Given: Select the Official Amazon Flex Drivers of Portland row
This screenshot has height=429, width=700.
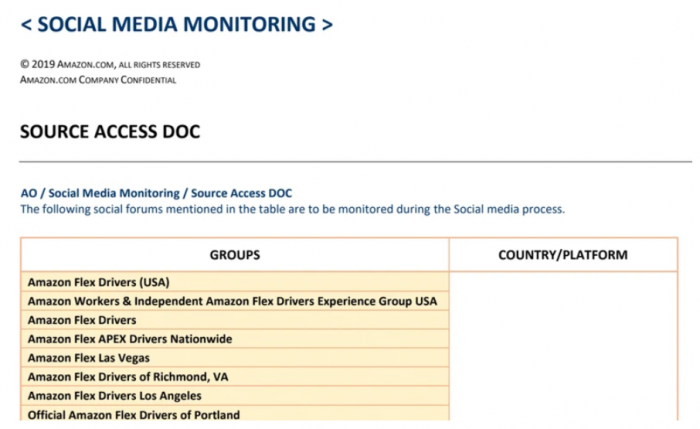Looking at the screenshot, I should point(133,414).
